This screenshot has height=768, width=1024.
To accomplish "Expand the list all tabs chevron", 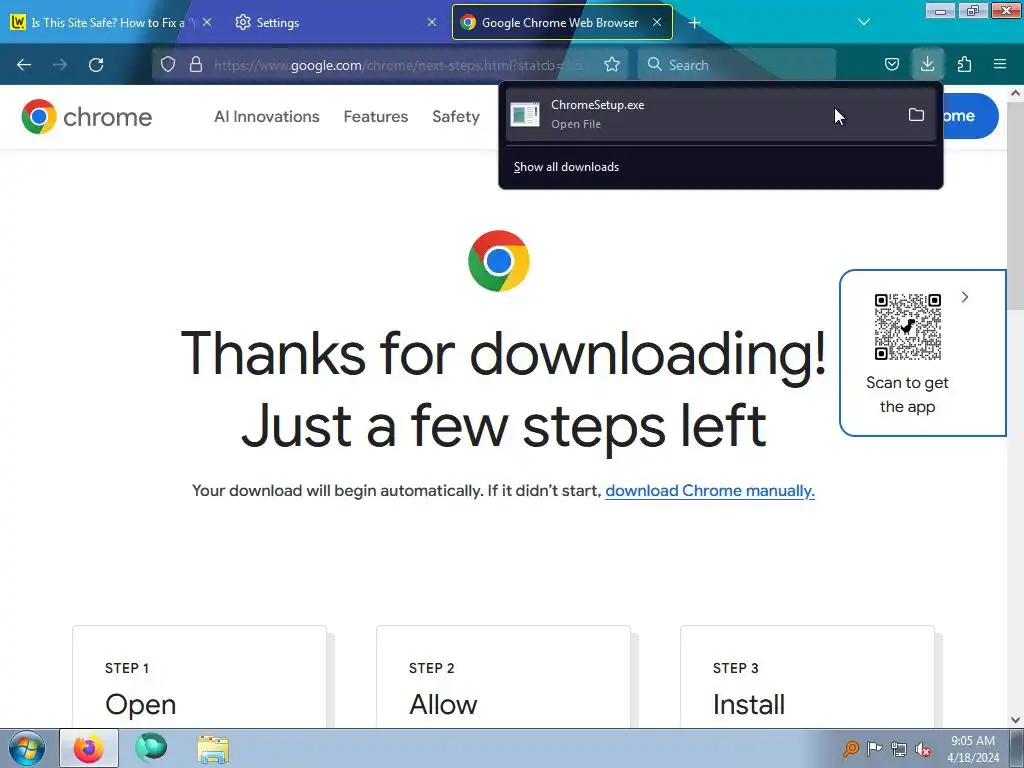I will 864,23.
